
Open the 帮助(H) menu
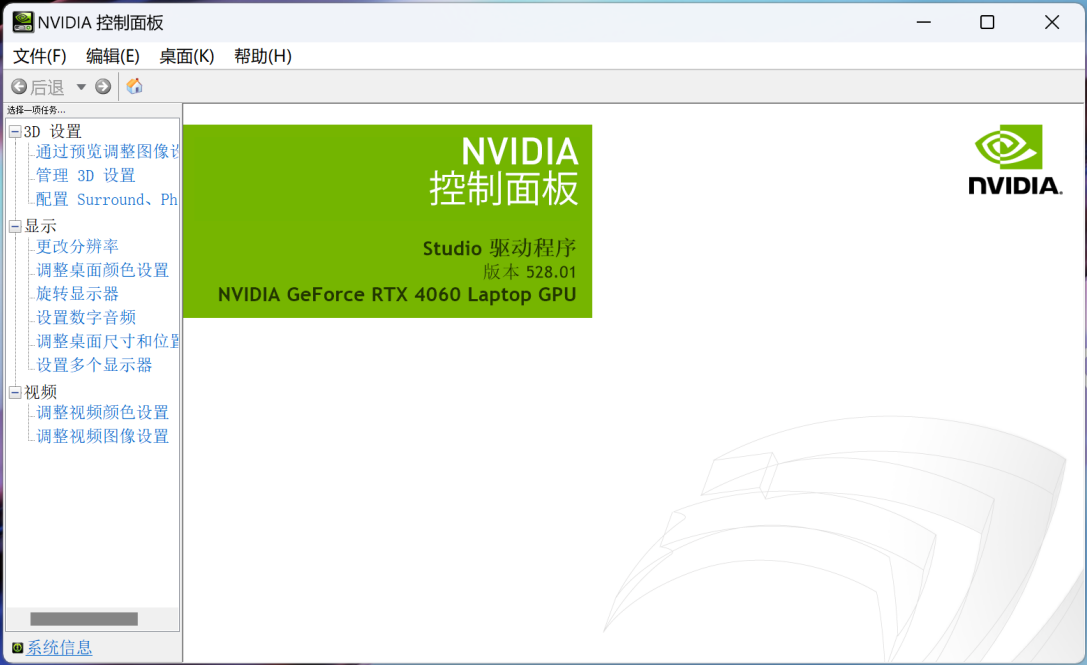[263, 56]
